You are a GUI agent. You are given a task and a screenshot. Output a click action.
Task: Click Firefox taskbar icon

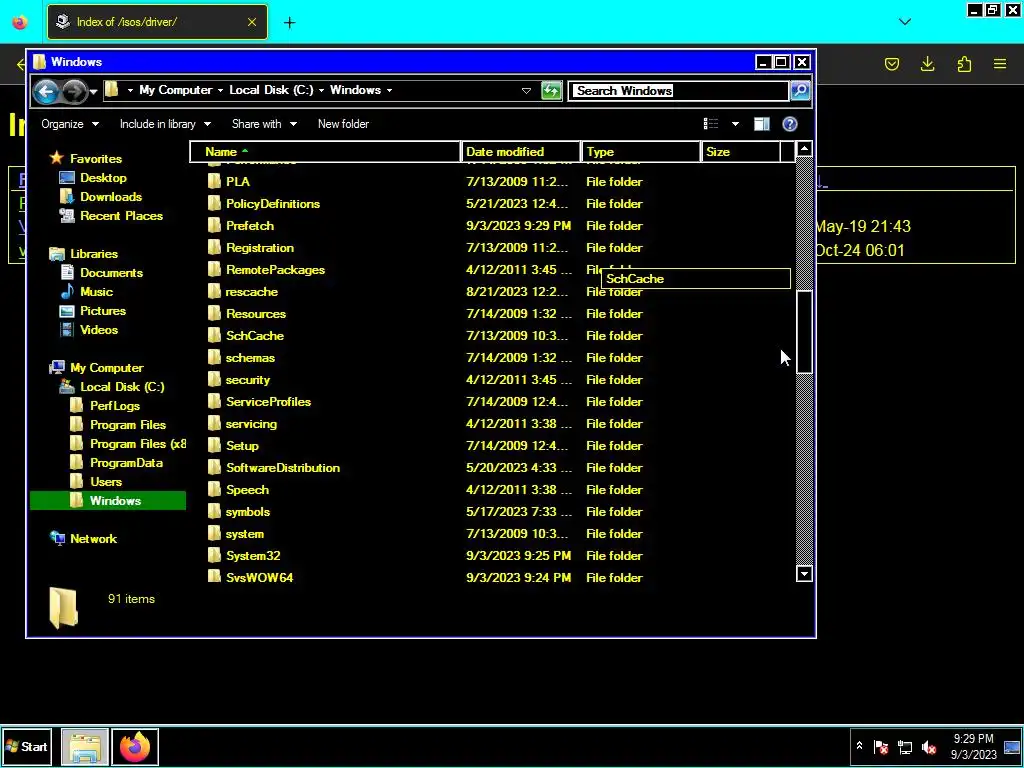pos(135,746)
